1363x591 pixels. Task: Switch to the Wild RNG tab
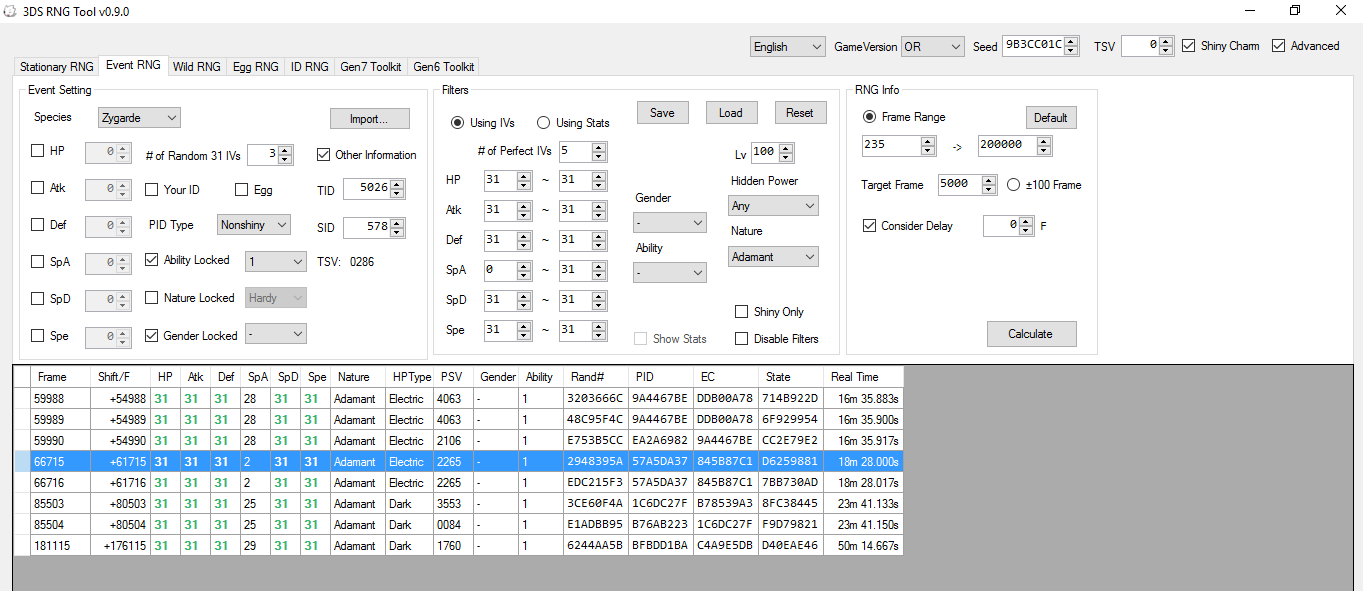(x=196, y=67)
